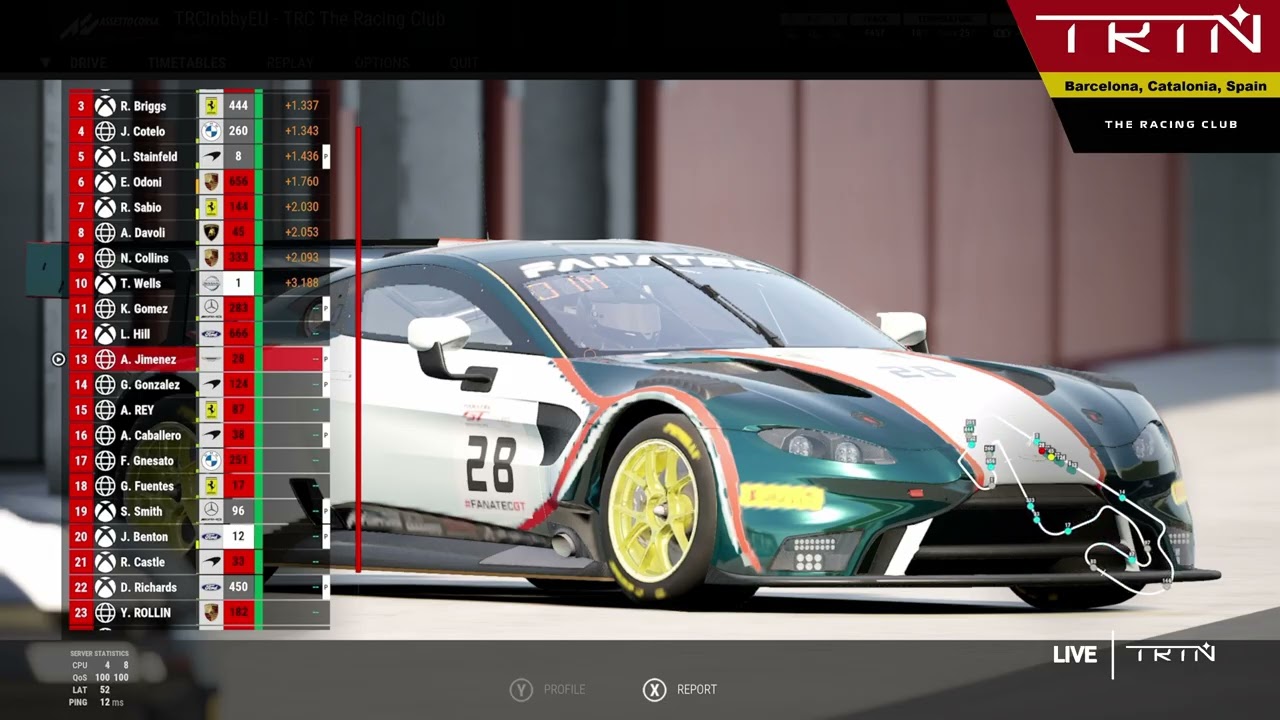
Task: Click the Xbox icon next to E. Odoni
Action: point(105,182)
